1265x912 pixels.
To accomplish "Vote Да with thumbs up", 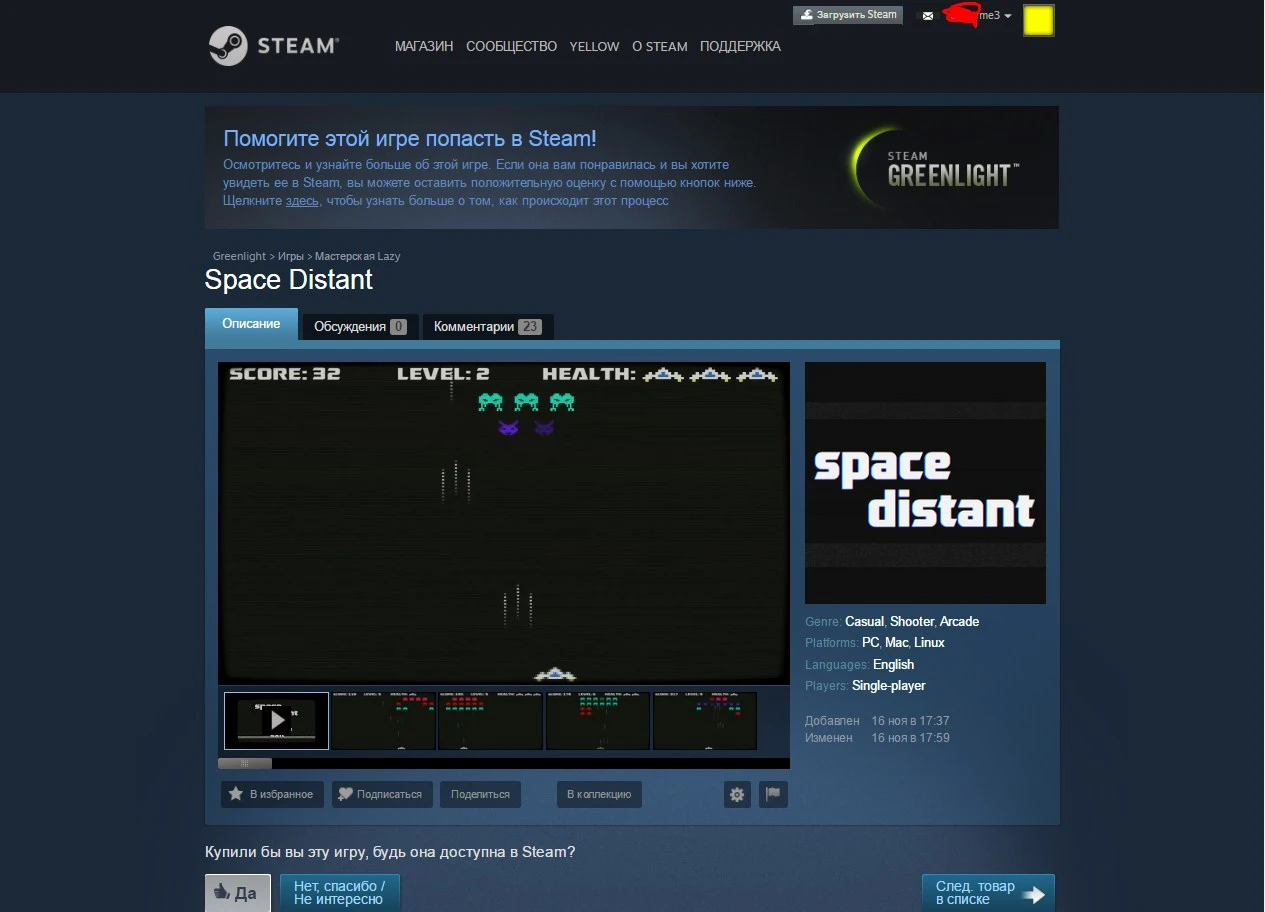I will [x=238, y=893].
